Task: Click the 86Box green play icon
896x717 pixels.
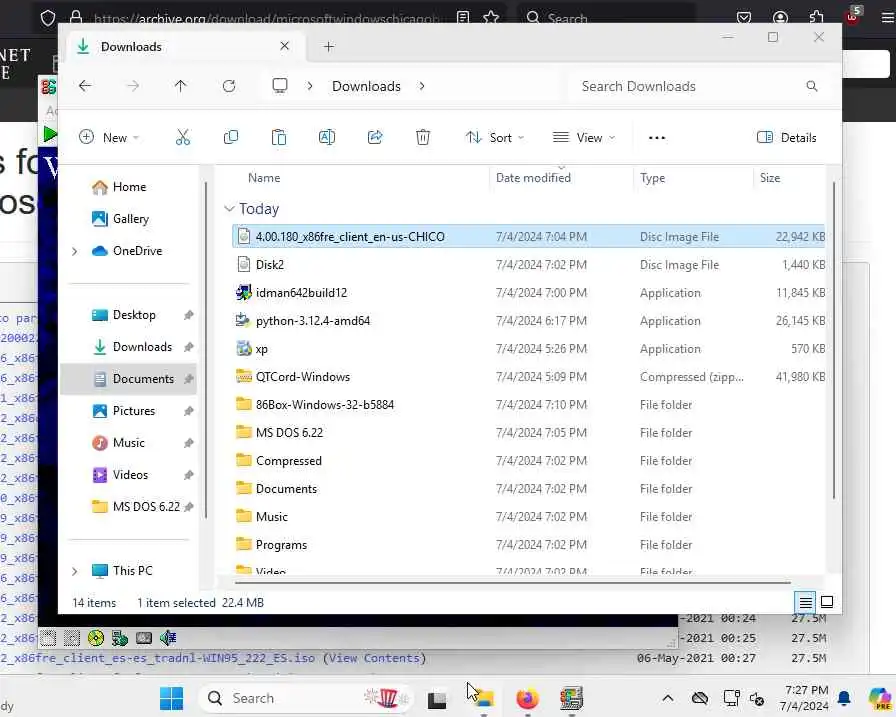Action: click(x=50, y=134)
